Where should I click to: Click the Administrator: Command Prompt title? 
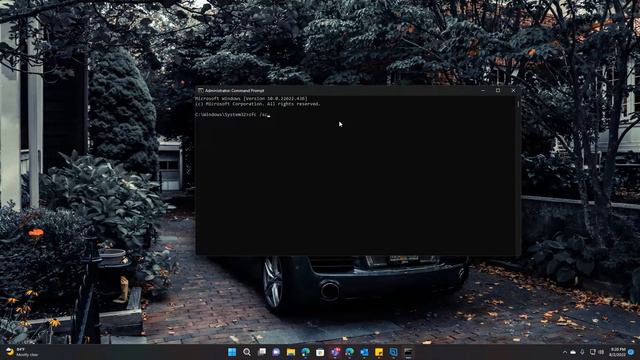point(234,91)
